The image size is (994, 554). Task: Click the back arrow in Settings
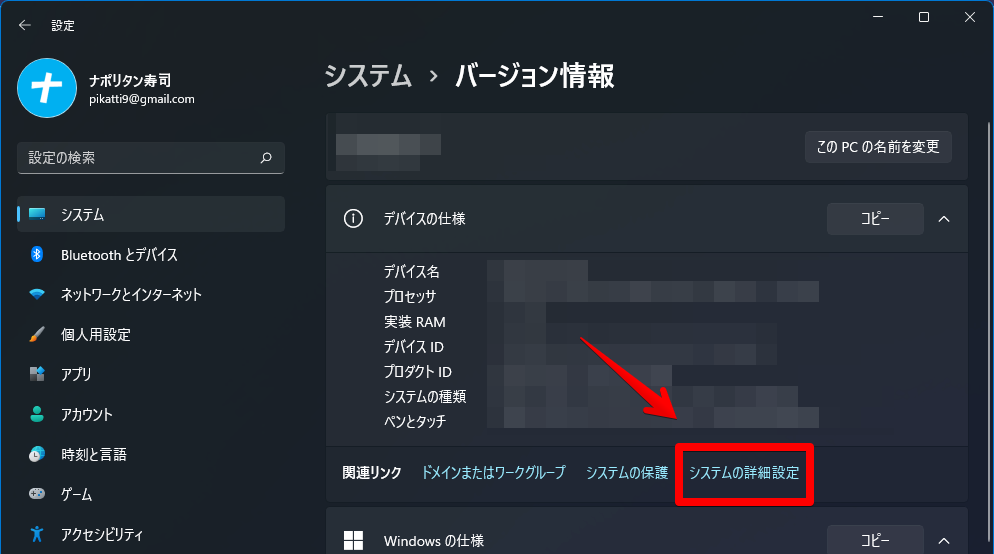click(25, 25)
